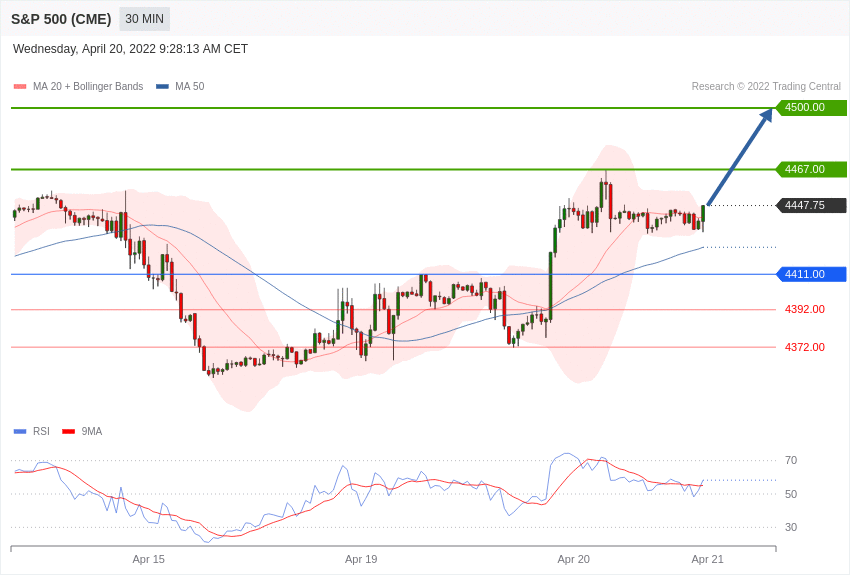
Task: Click the red 9MA legend swatch
Action: 68,432
